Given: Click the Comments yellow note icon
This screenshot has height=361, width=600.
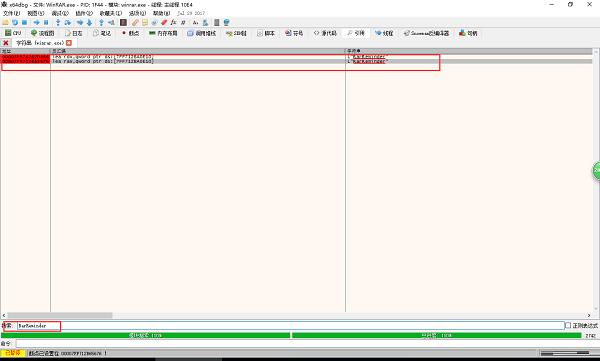Looking at the screenshot, I should [x=145, y=23].
